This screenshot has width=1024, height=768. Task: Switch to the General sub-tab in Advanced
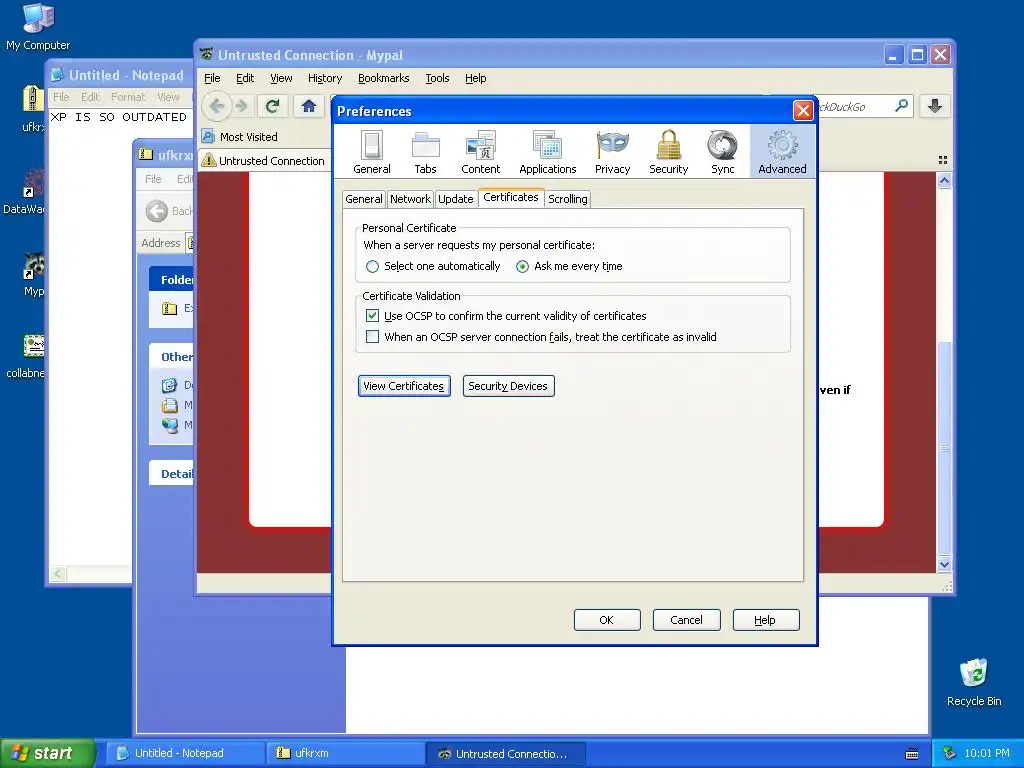tap(364, 199)
